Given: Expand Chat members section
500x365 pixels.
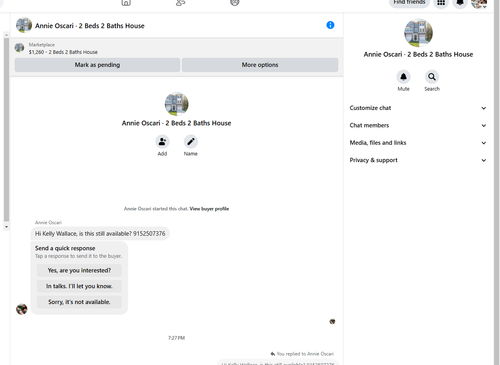Looking at the screenshot, I should coord(418,125).
